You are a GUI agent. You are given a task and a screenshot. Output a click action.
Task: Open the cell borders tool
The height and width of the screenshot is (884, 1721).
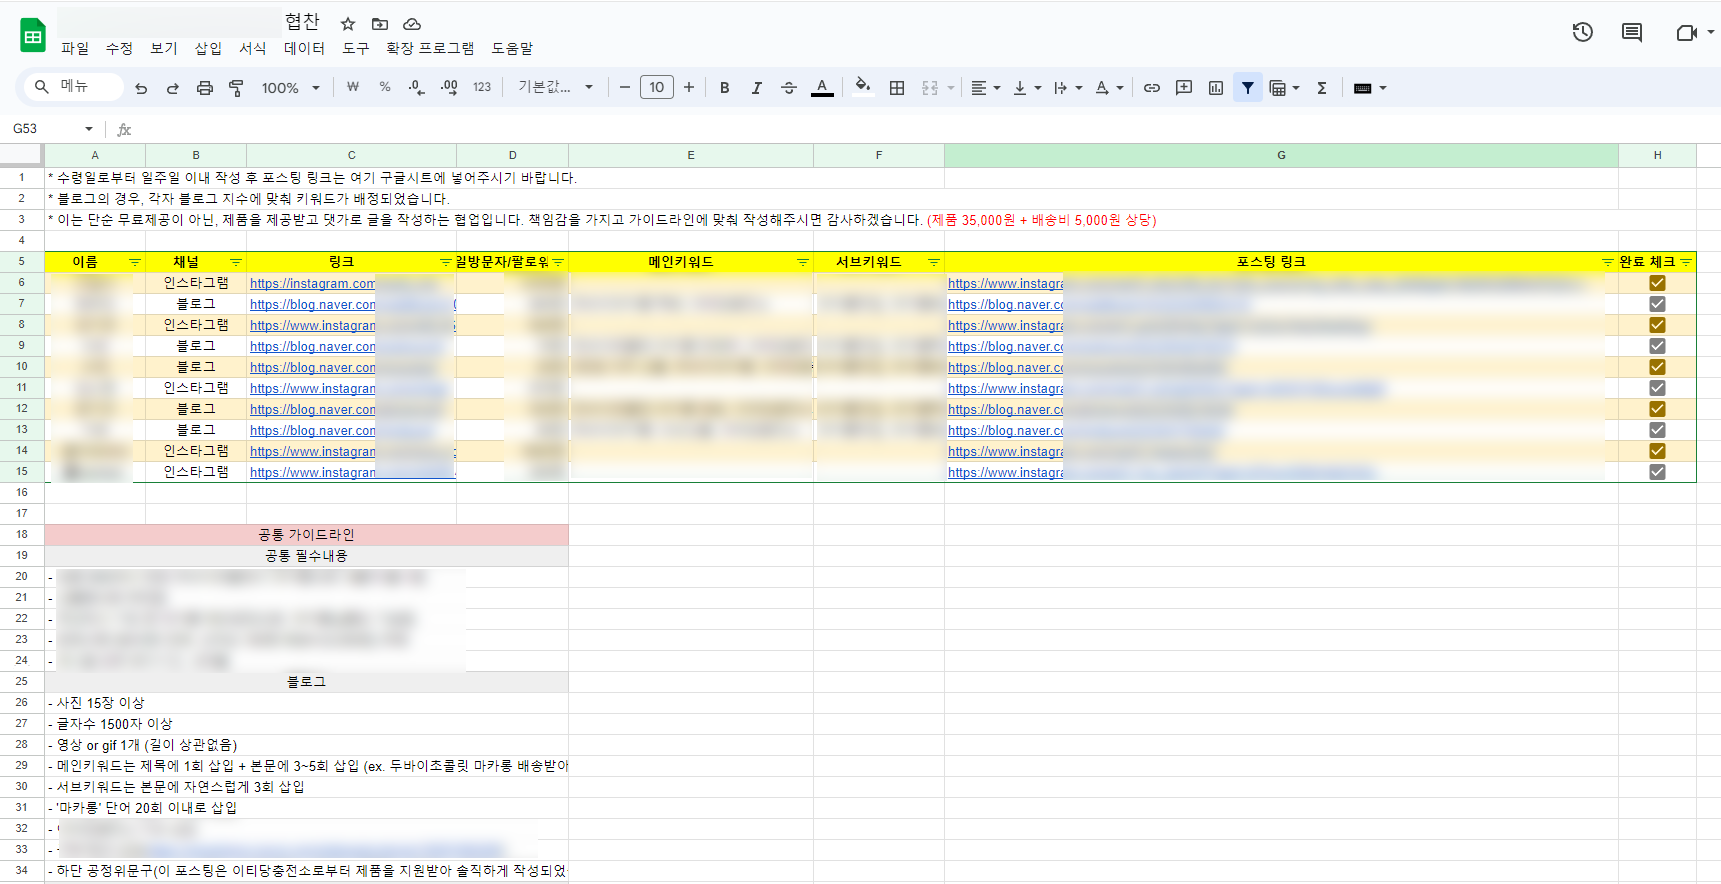(897, 88)
